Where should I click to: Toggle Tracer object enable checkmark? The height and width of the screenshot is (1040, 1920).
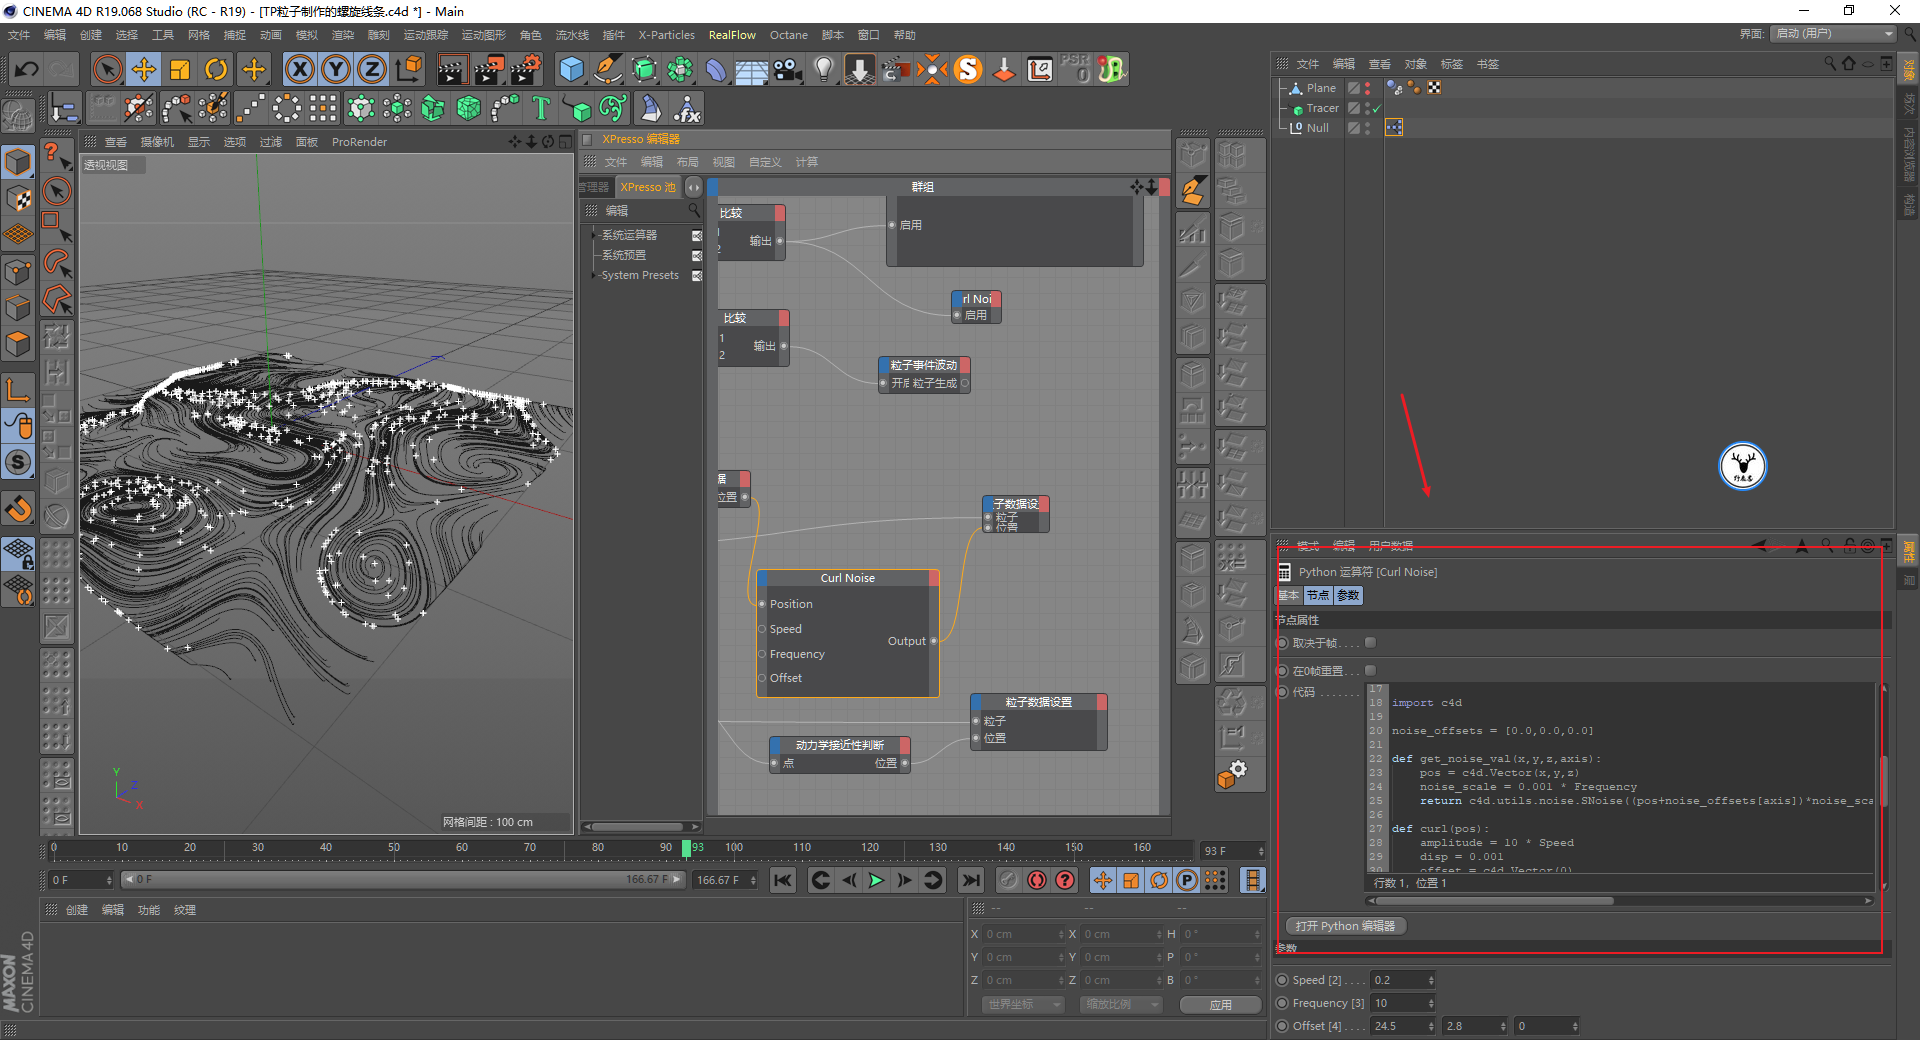[1376, 108]
